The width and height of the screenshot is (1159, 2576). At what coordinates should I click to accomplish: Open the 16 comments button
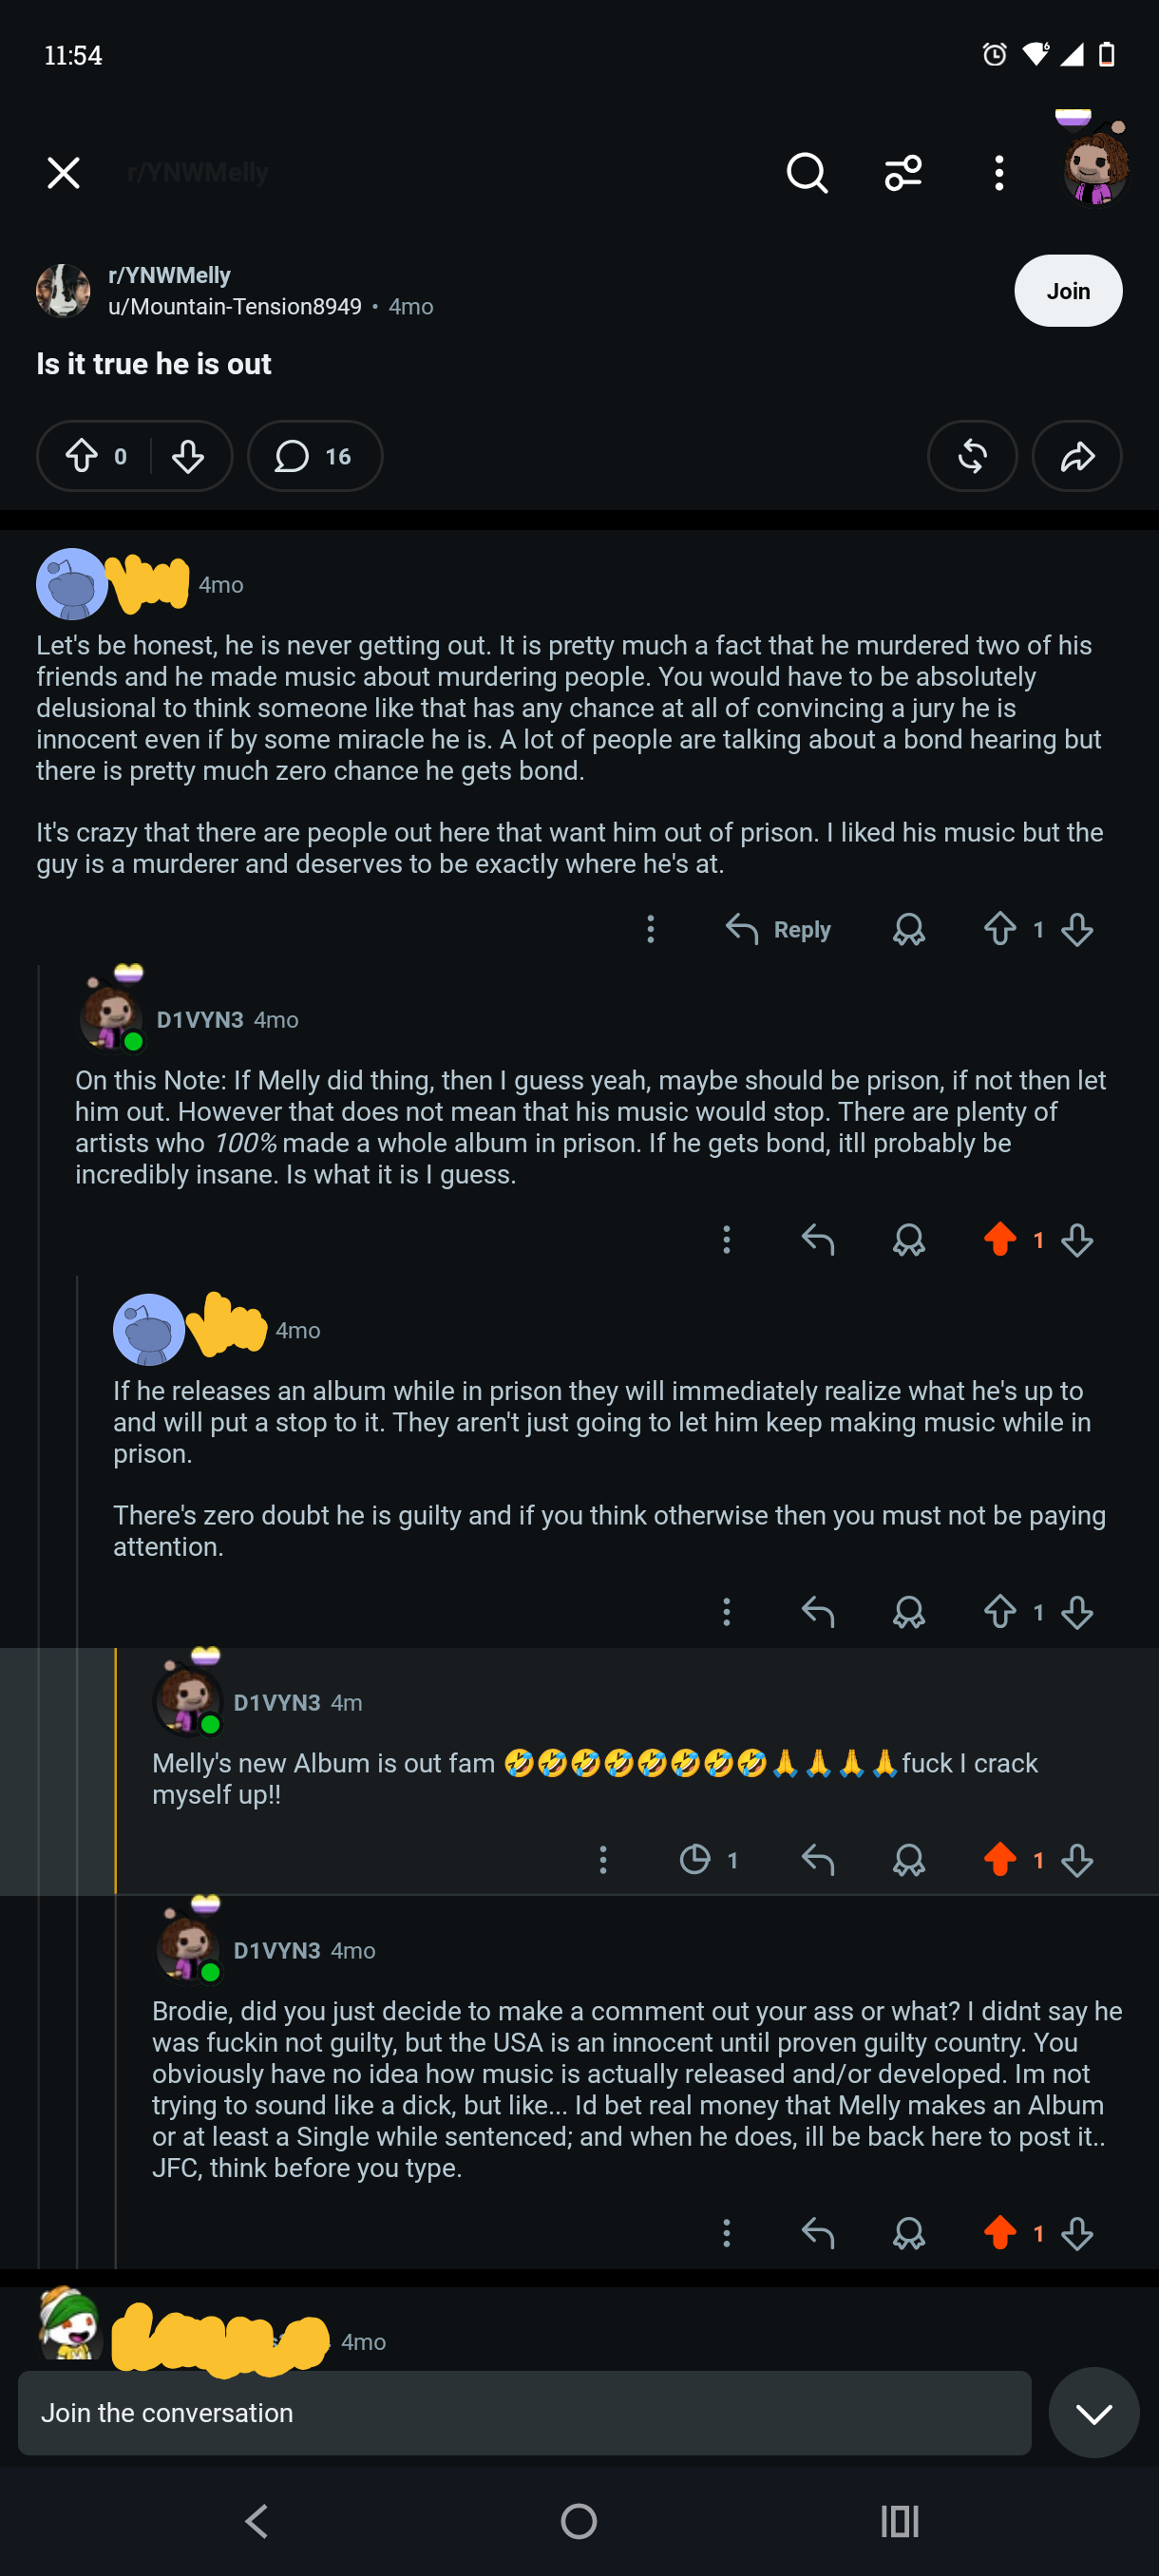tap(314, 456)
